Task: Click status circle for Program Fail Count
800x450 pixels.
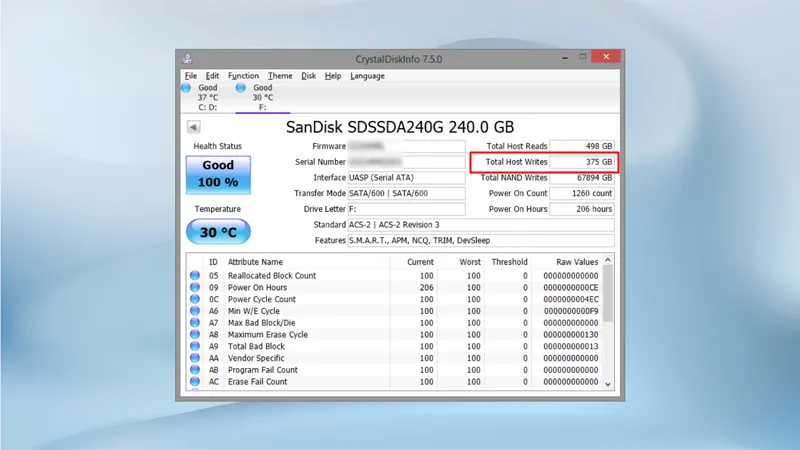Action: 195,369
